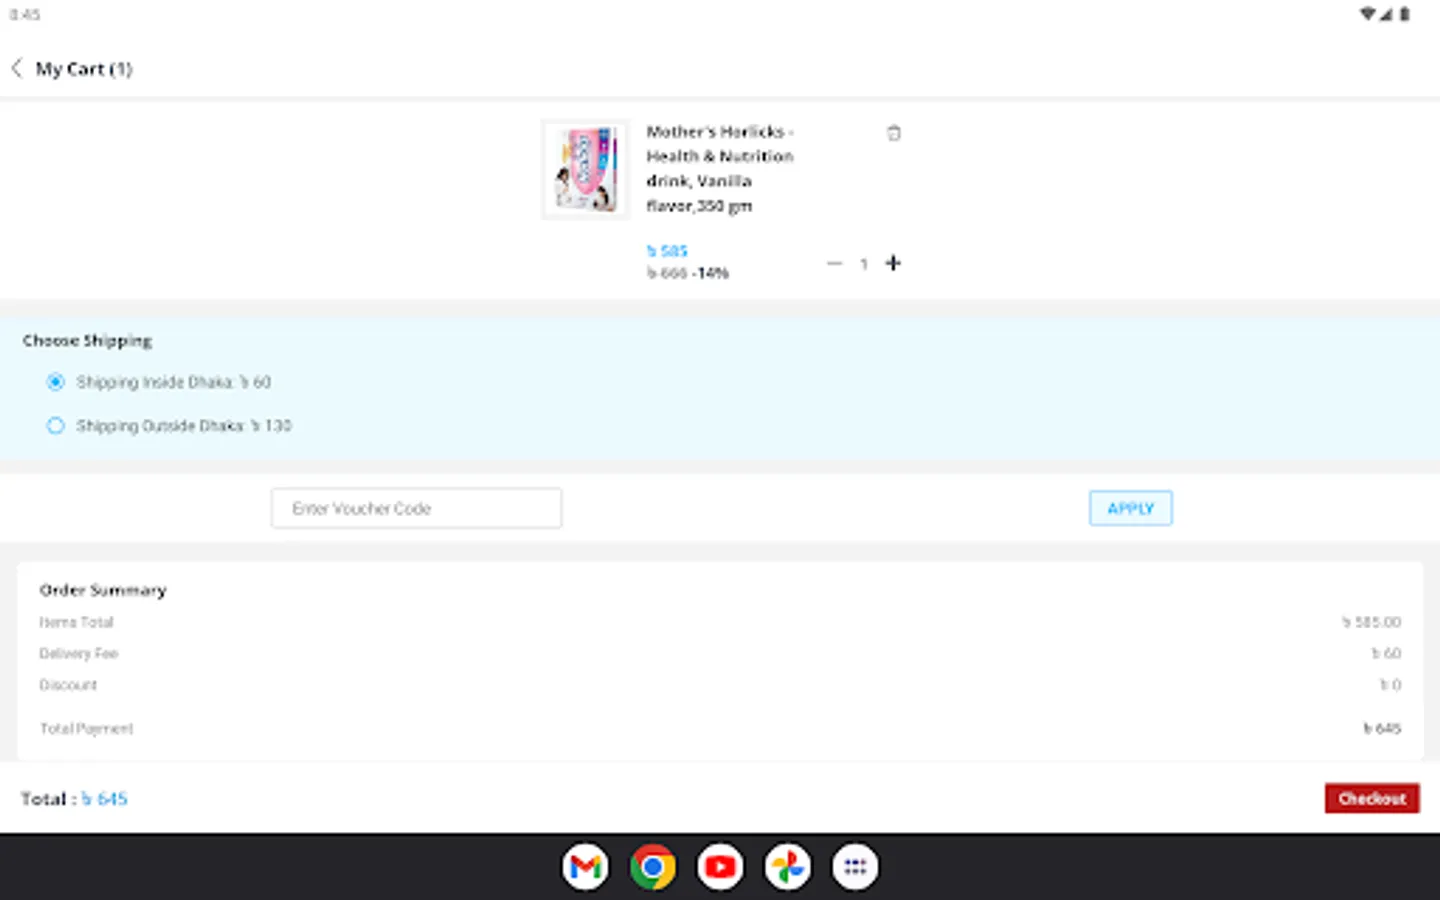
Task: Select the Delivery Fee value ৳ 60
Action: 1386,653
